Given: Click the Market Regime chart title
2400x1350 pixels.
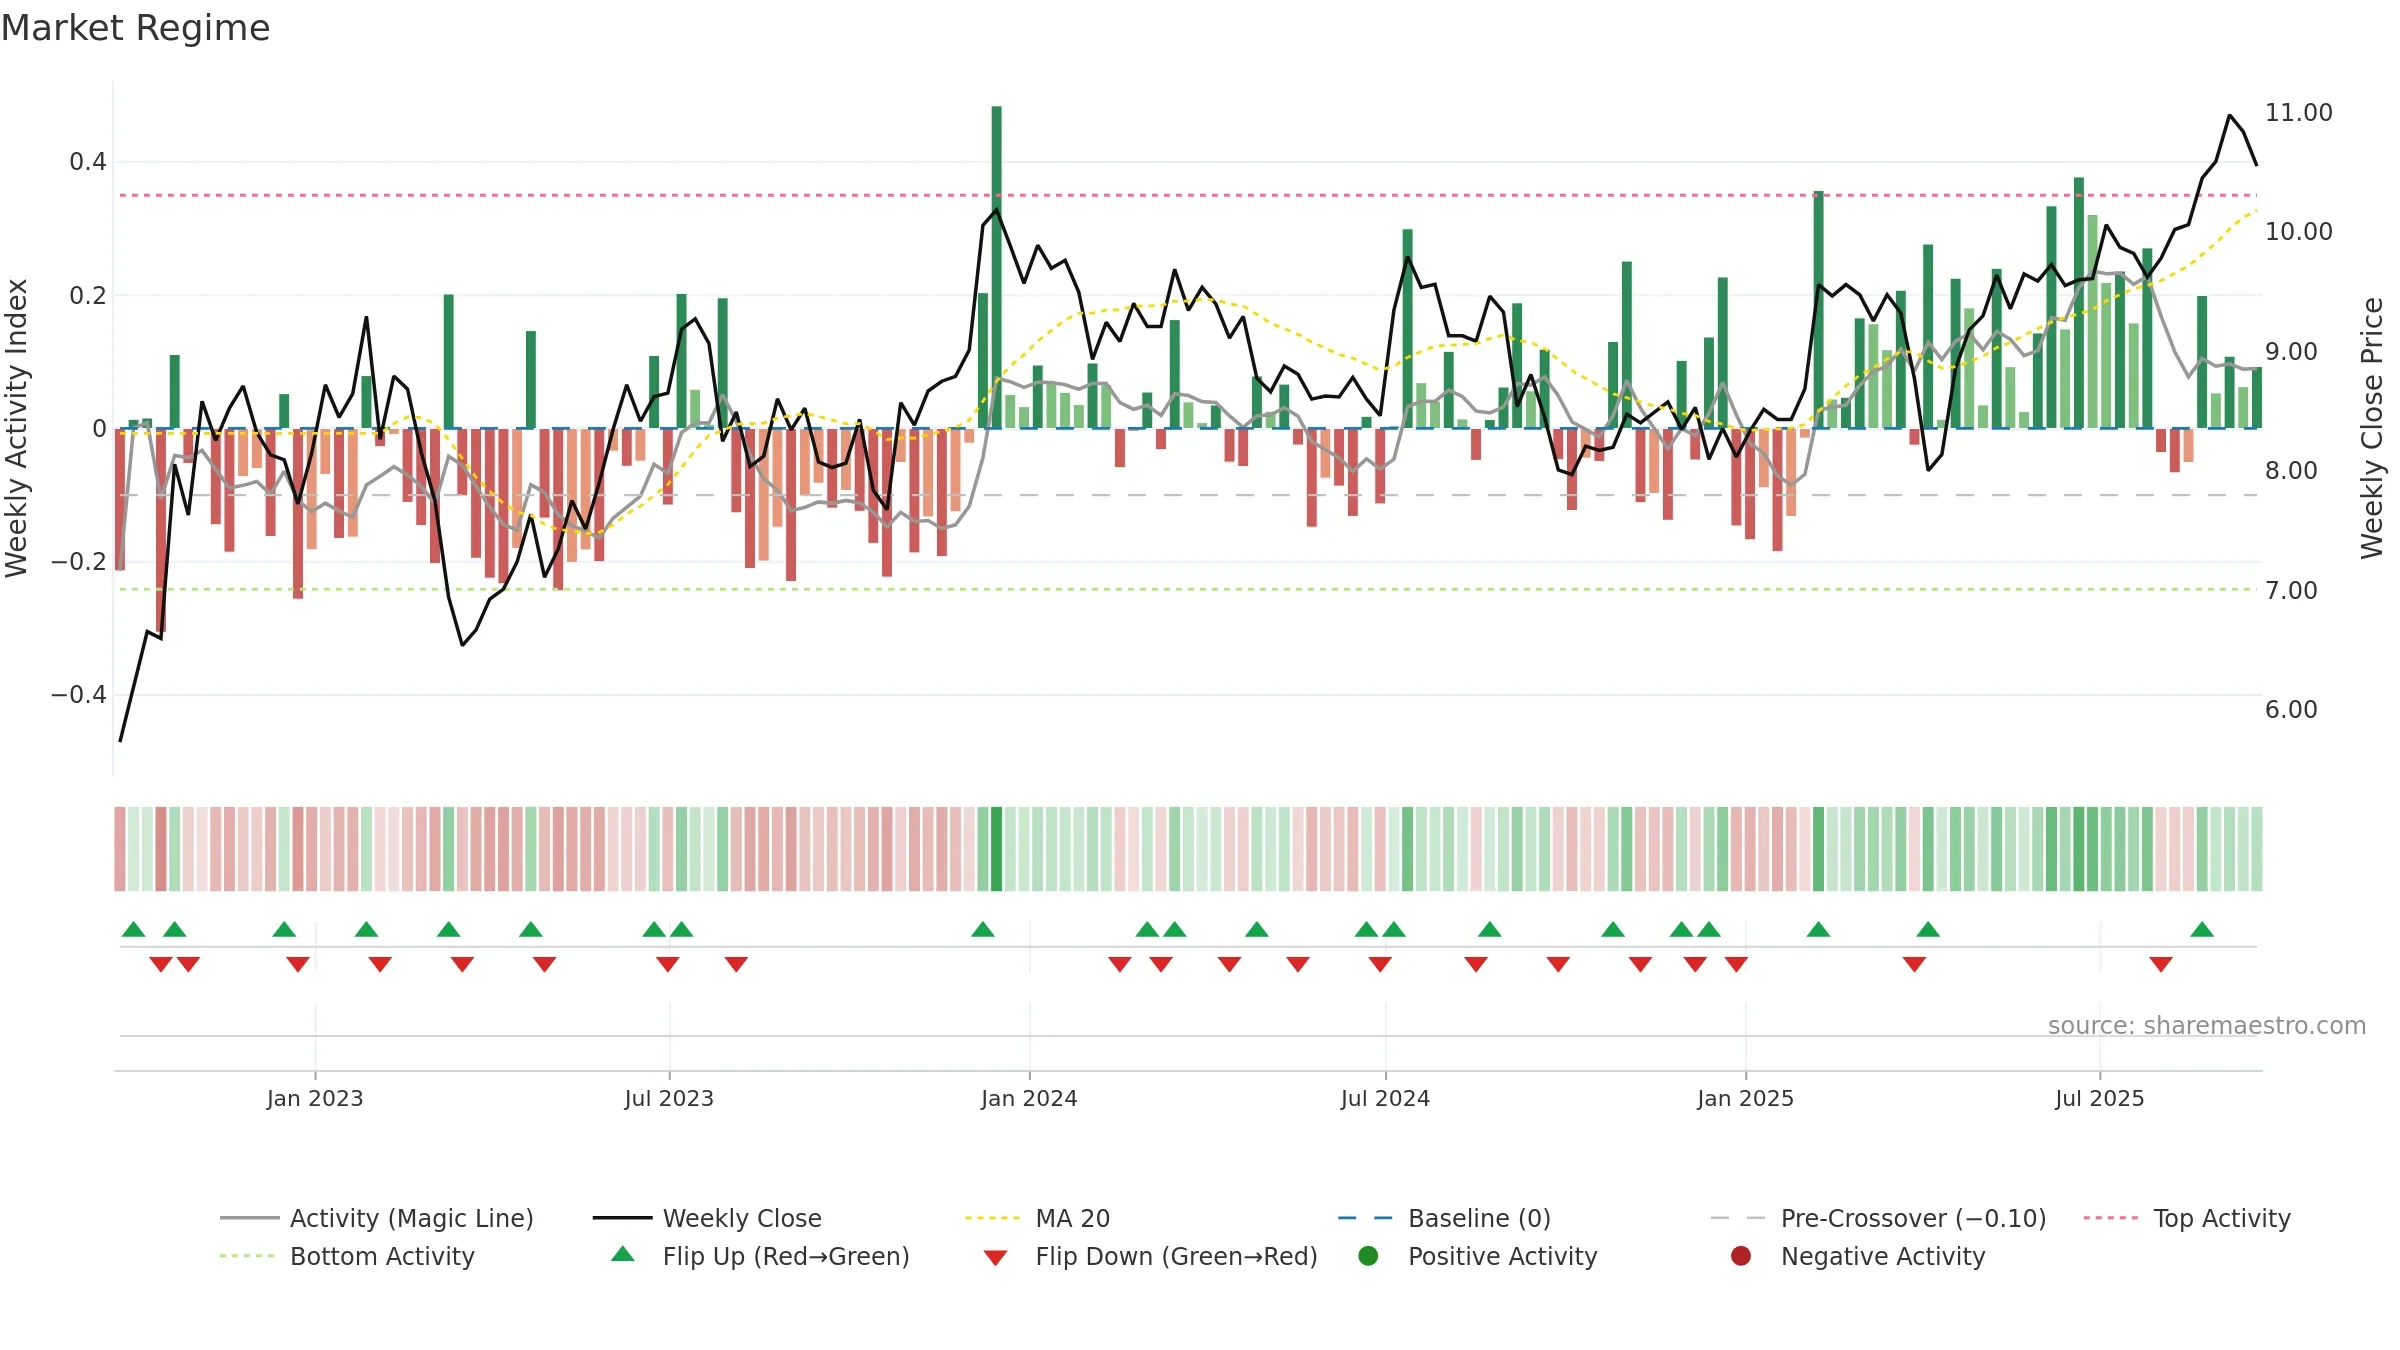Looking at the screenshot, I should [135, 28].
